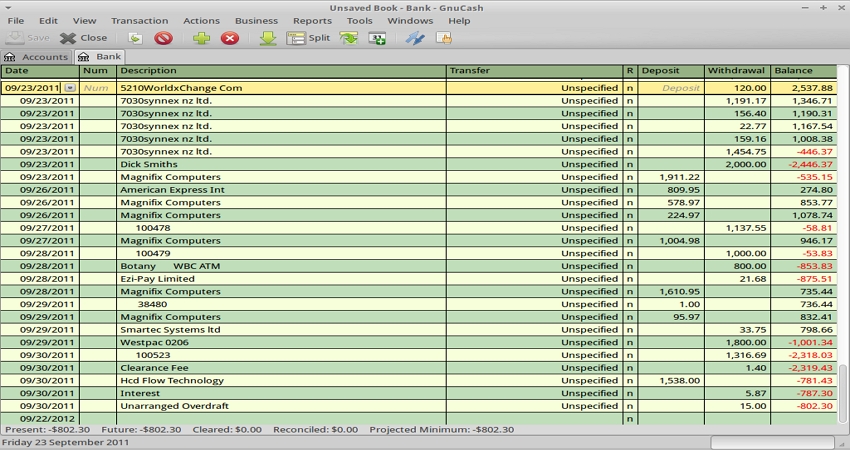Open the Transaction menu
The image size is (850, 450).
[x=140, y=21]
